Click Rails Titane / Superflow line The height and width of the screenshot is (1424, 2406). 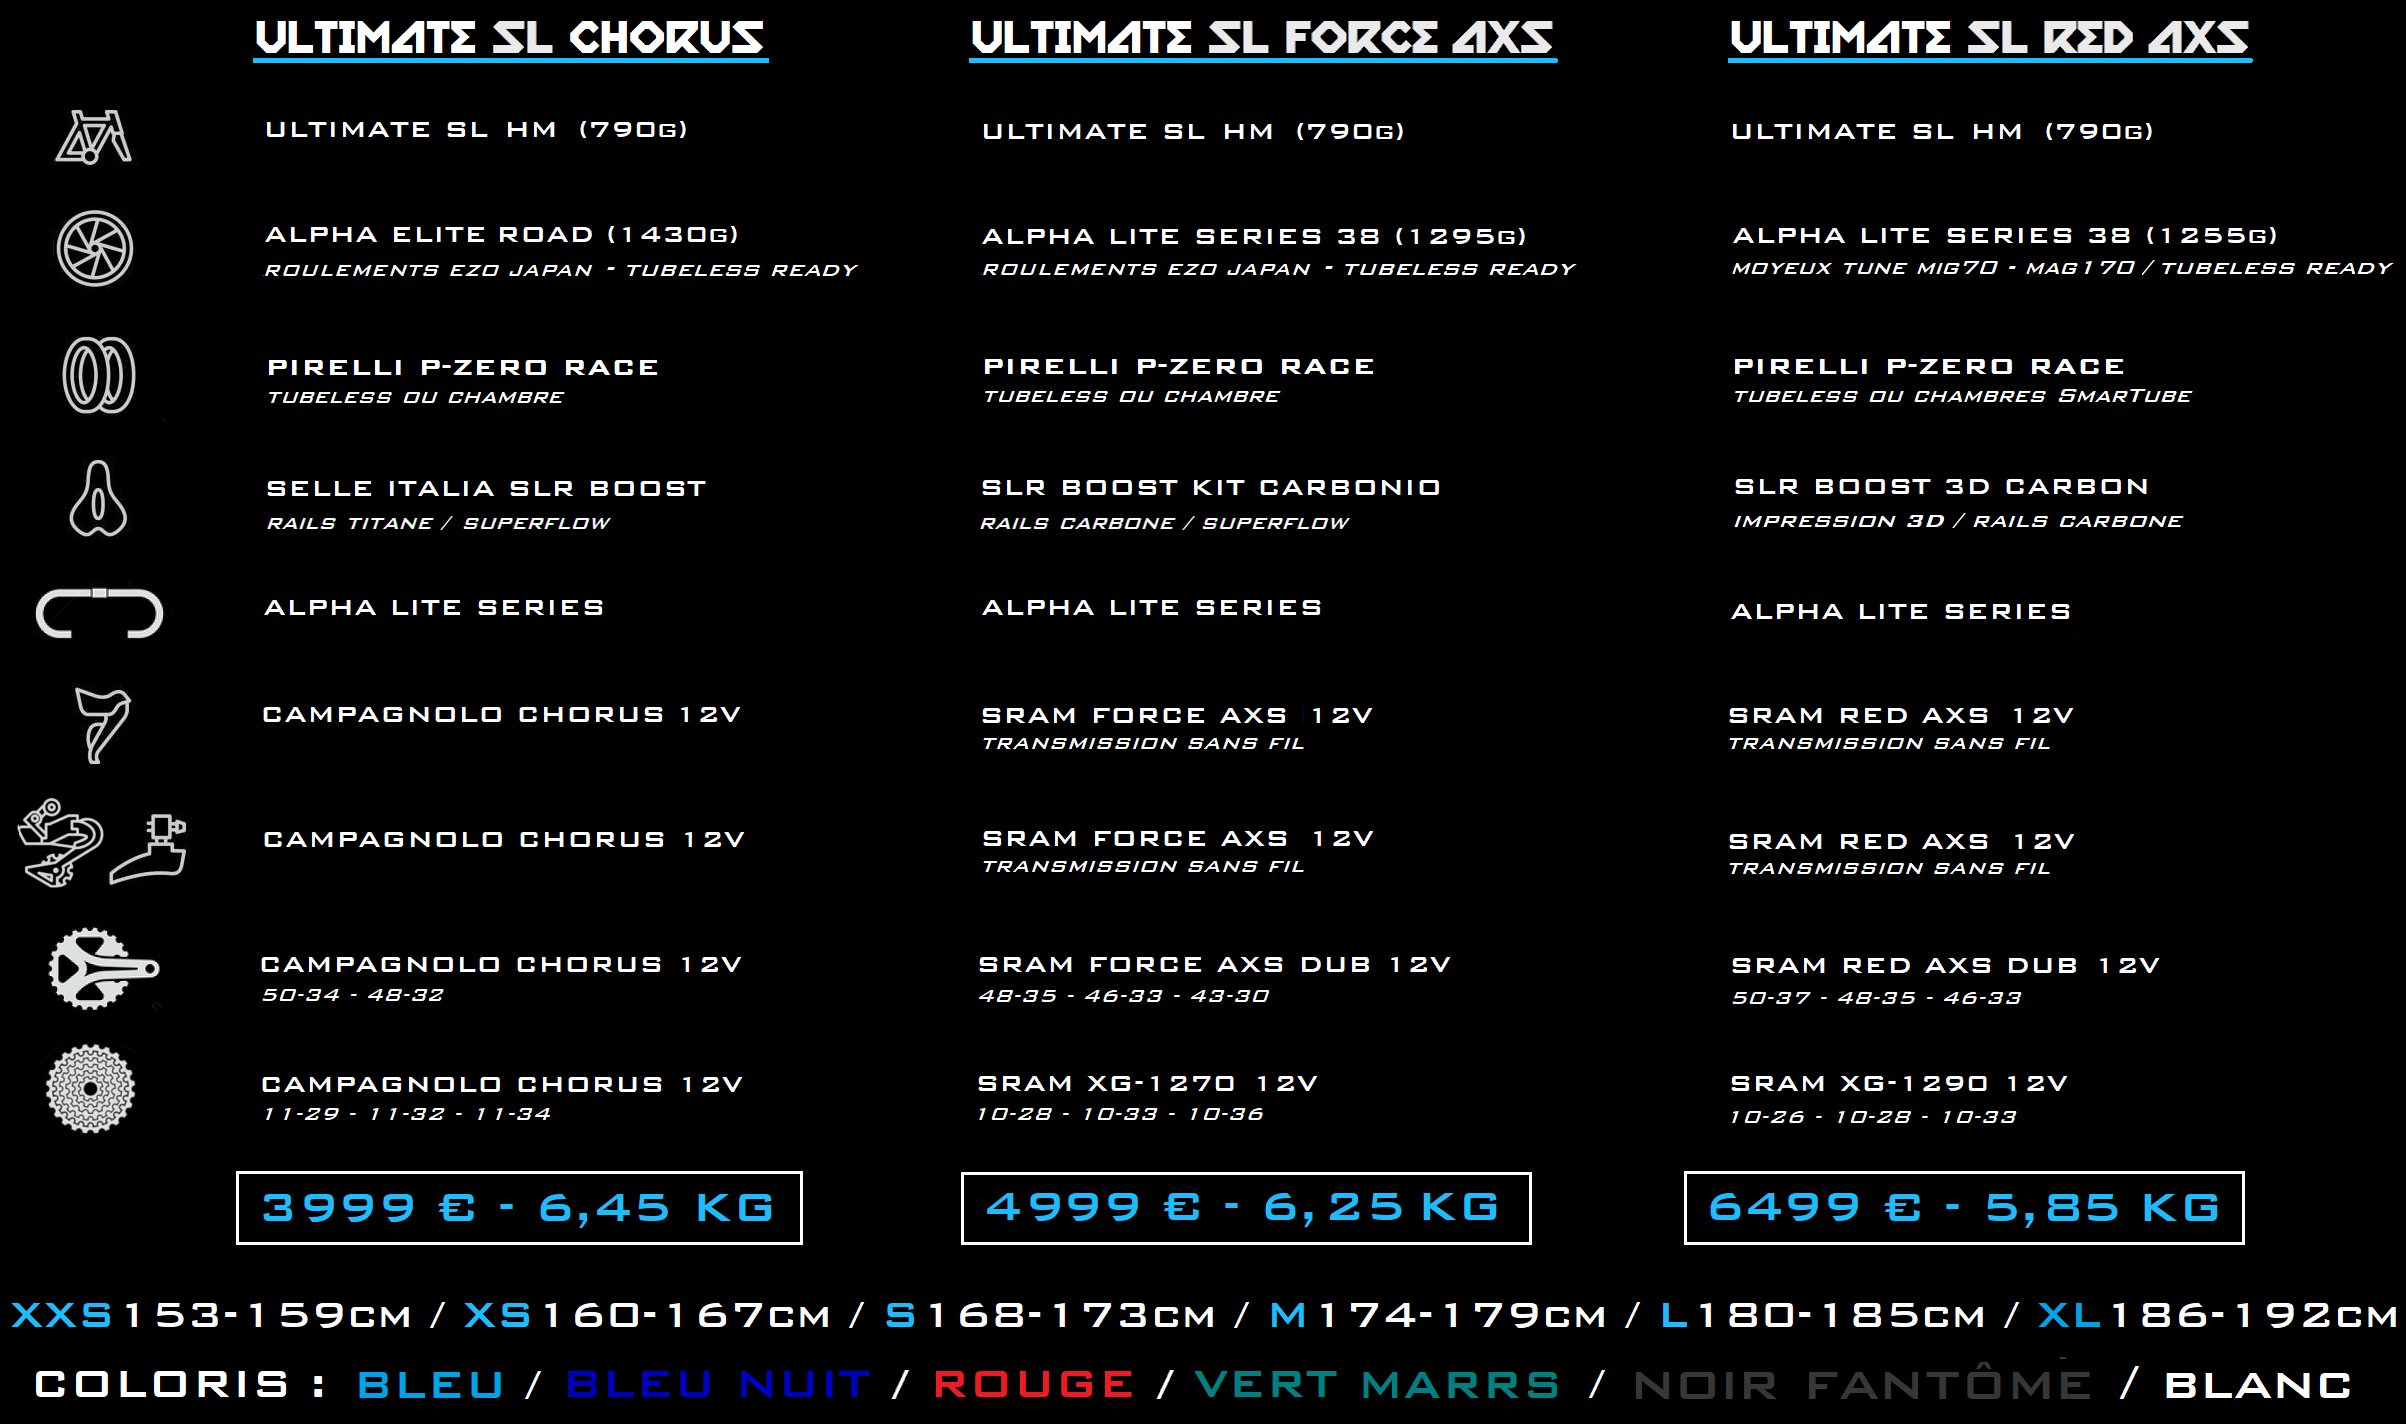pos(438,523)
